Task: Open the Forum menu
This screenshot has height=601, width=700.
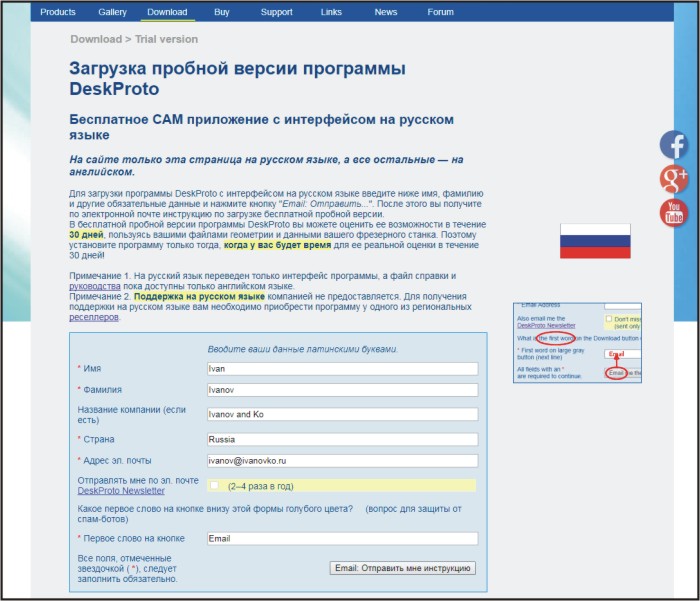Action: 440,12
